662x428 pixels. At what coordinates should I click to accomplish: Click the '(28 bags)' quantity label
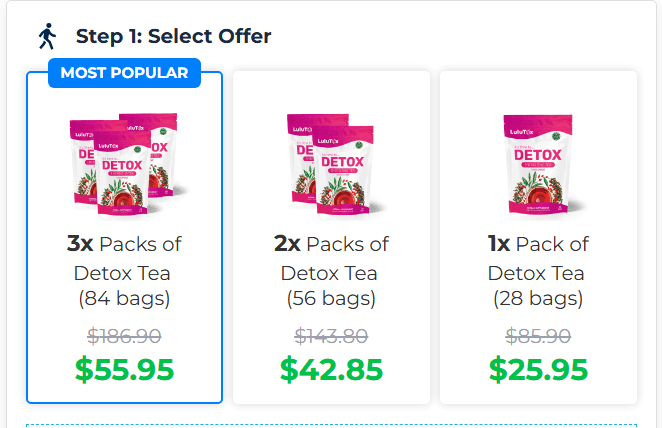click(x=538, y=298)
